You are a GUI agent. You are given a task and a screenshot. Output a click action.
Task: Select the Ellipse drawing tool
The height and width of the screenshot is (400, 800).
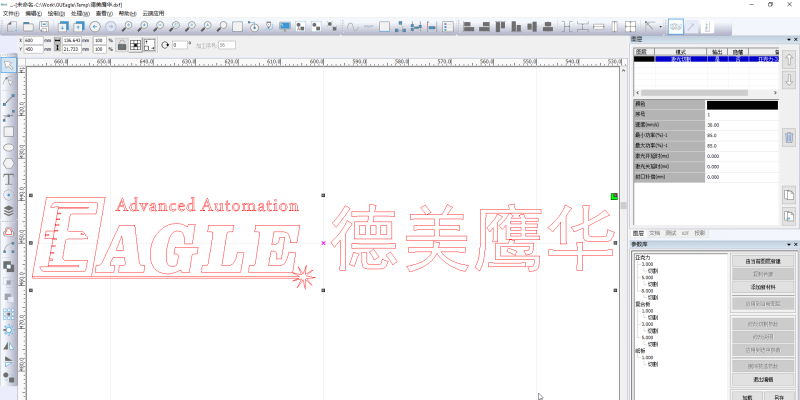pyautogui.click(x=9, y=147)
